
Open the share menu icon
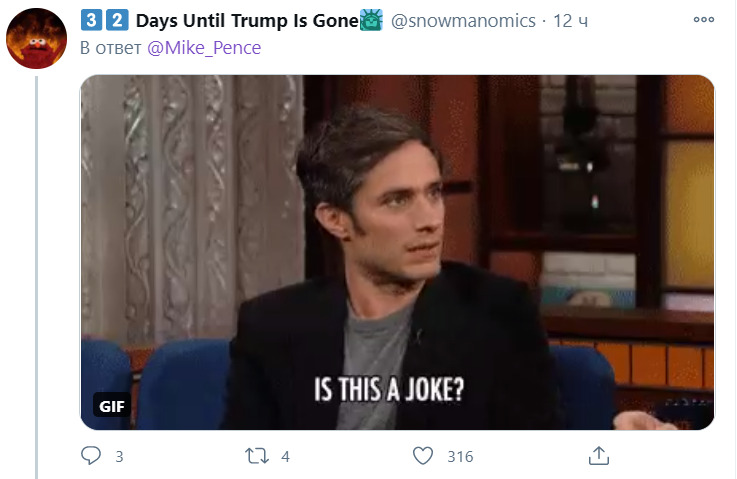pyautogui.click(x=599, y=456)
